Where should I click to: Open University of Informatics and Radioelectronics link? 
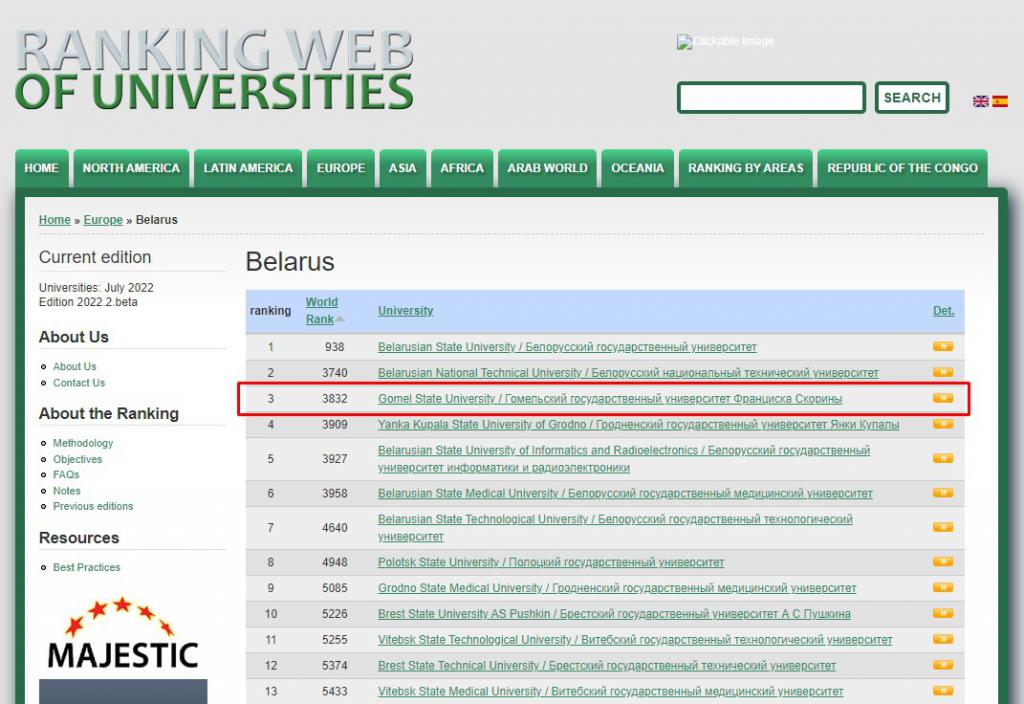pyautogui.click(x=624, y=459)
